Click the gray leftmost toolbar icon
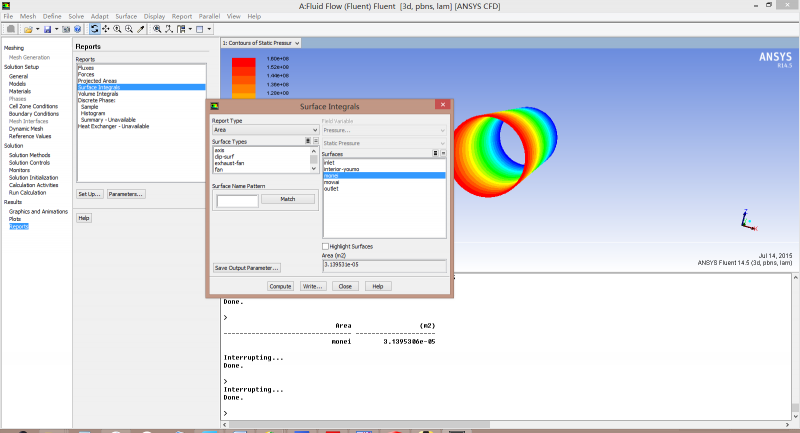The image size is (800, 433). [x=11, y=30]
